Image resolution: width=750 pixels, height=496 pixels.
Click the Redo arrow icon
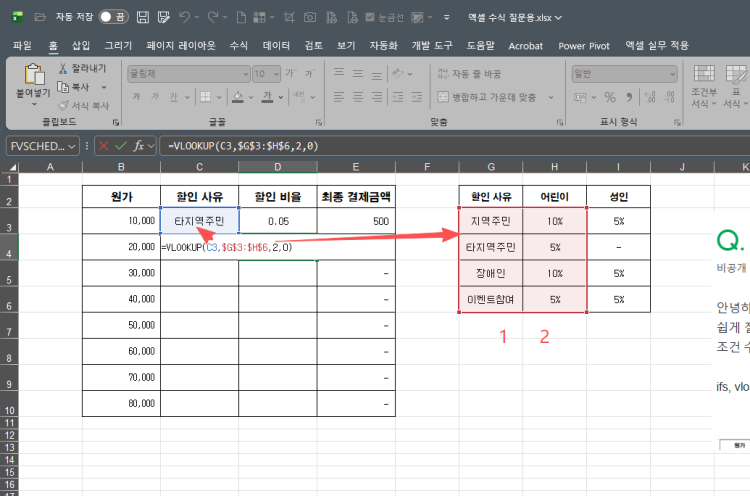tap(213, 18)
